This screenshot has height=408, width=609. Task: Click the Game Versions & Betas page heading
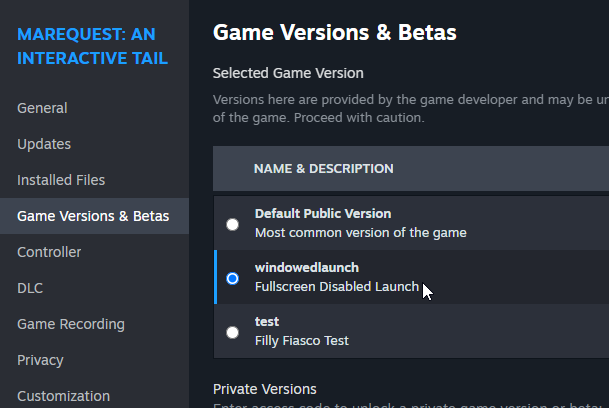334,33
